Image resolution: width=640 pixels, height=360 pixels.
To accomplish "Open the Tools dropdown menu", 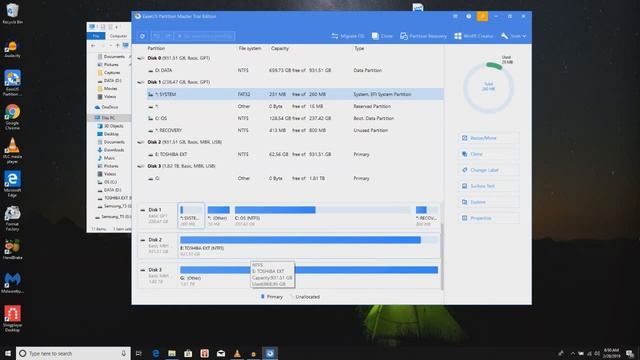I will pos(513,36).
